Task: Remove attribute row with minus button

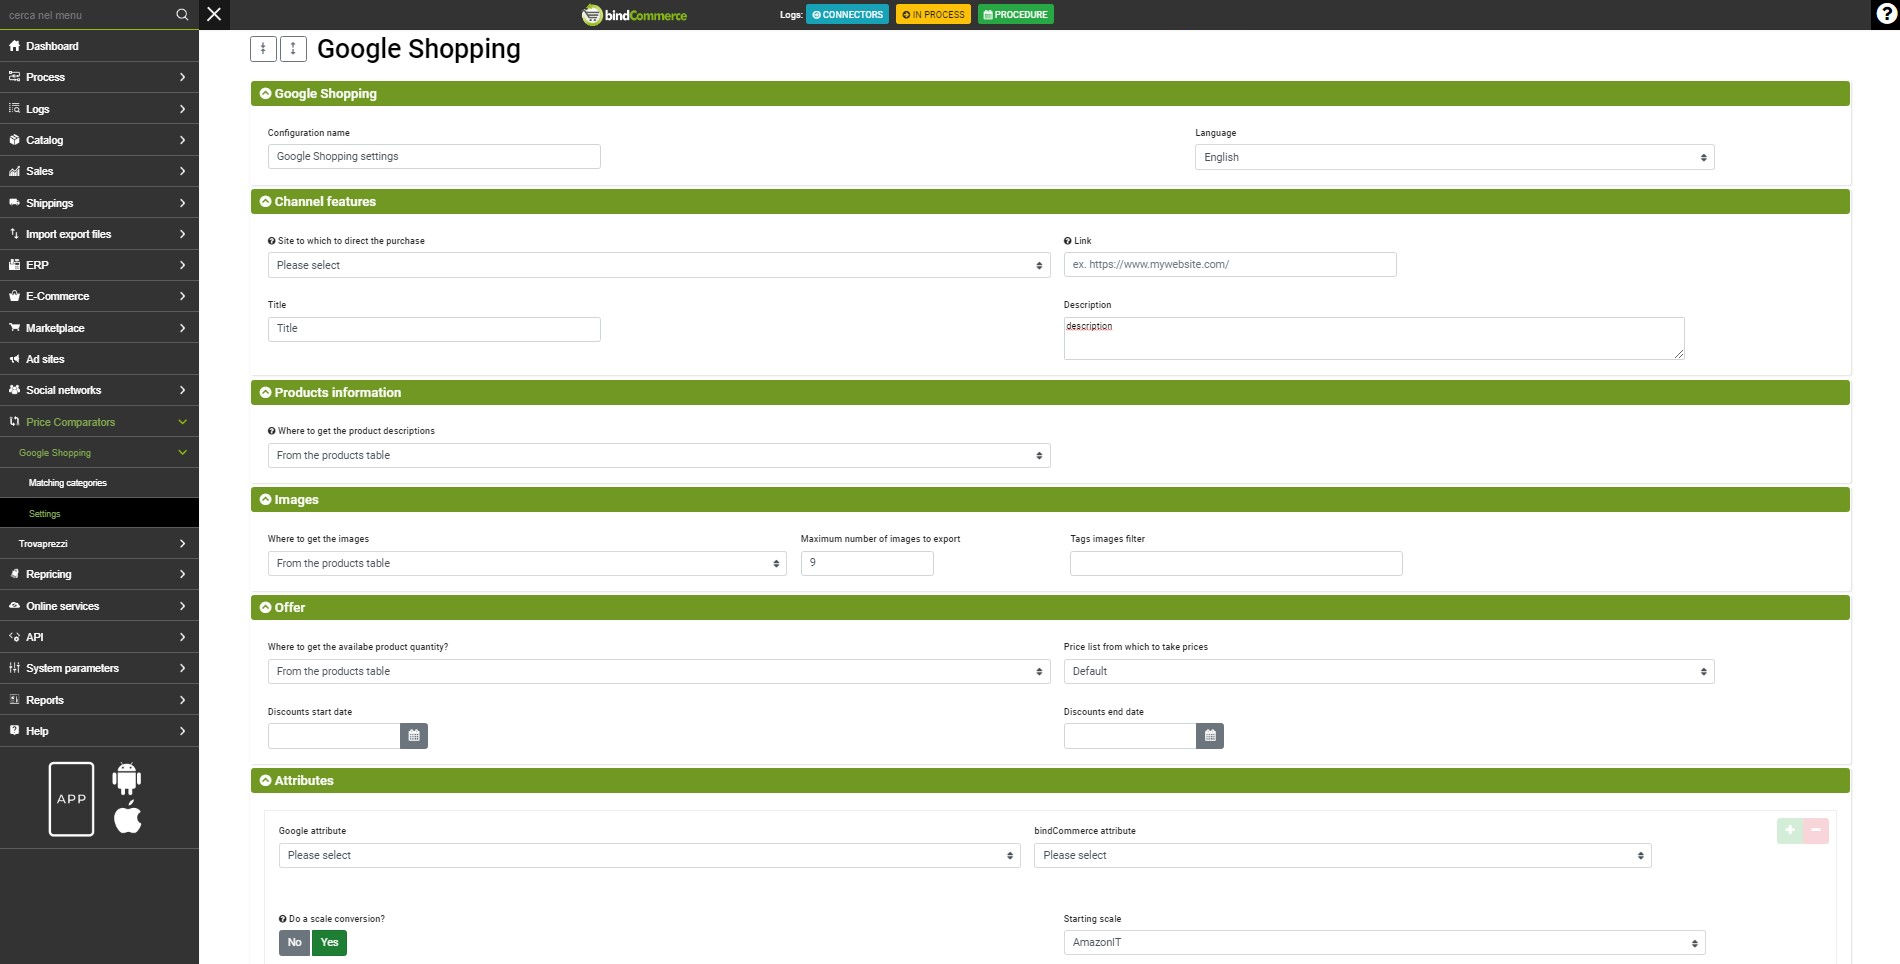Action: pos(1816,831)
